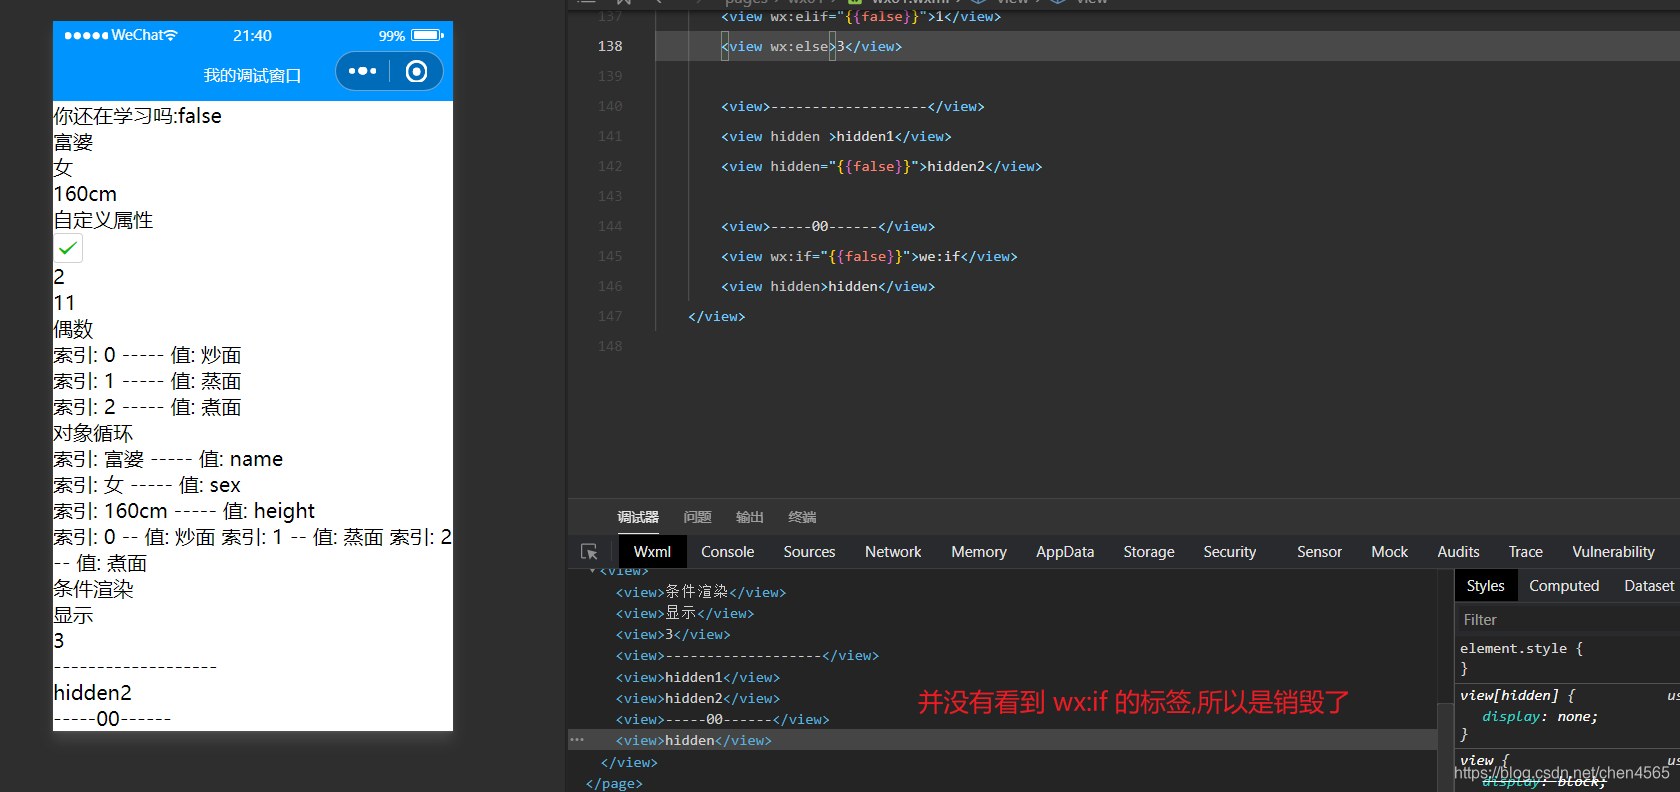The height and width of the screenshot is (792, 1680).
Task: Select the element inspector arrow icon
Action: click(589, 552)
